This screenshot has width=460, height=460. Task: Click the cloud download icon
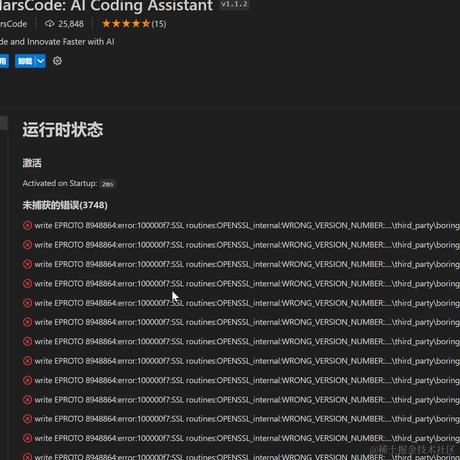pyautogui.click(x=50, y=24)
